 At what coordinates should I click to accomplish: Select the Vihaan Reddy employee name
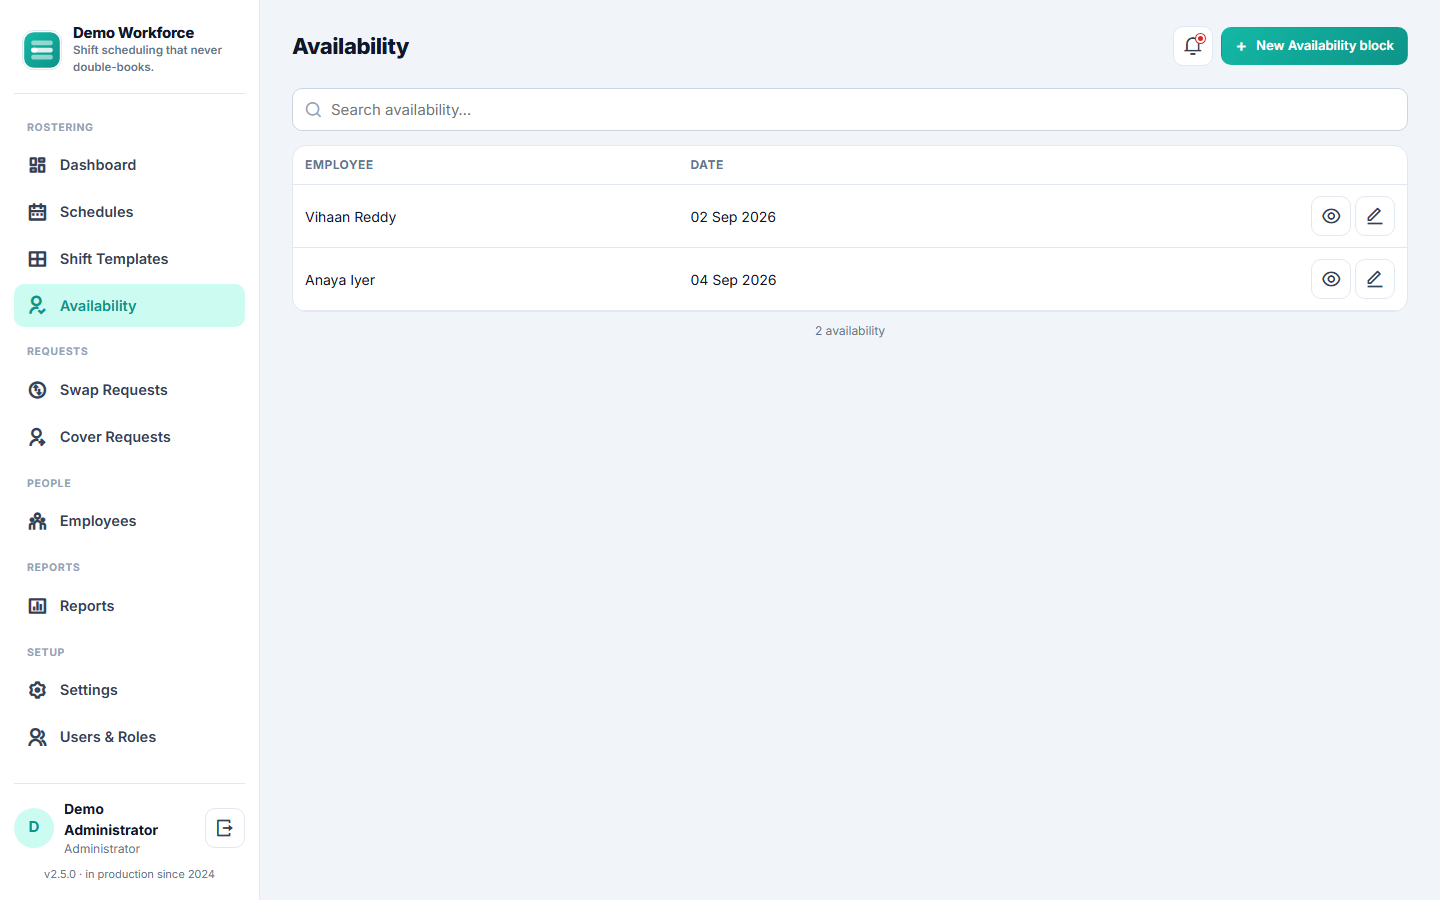[x=351, y=217]
